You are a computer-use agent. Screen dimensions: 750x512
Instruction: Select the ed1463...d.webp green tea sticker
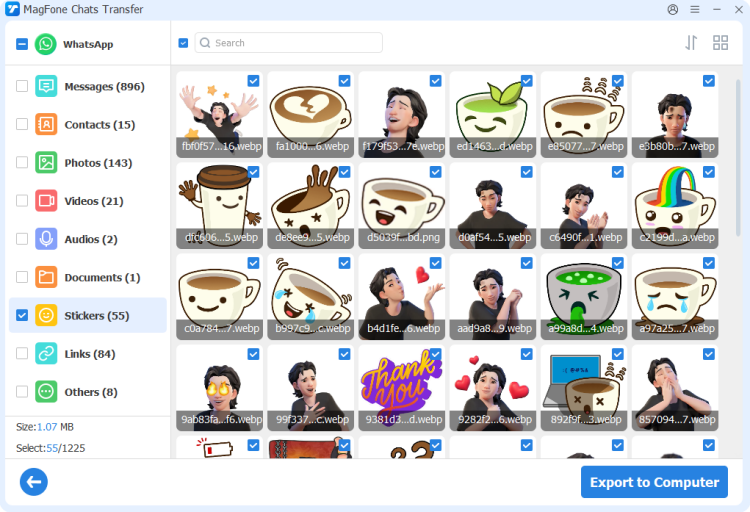click(493, 114)
